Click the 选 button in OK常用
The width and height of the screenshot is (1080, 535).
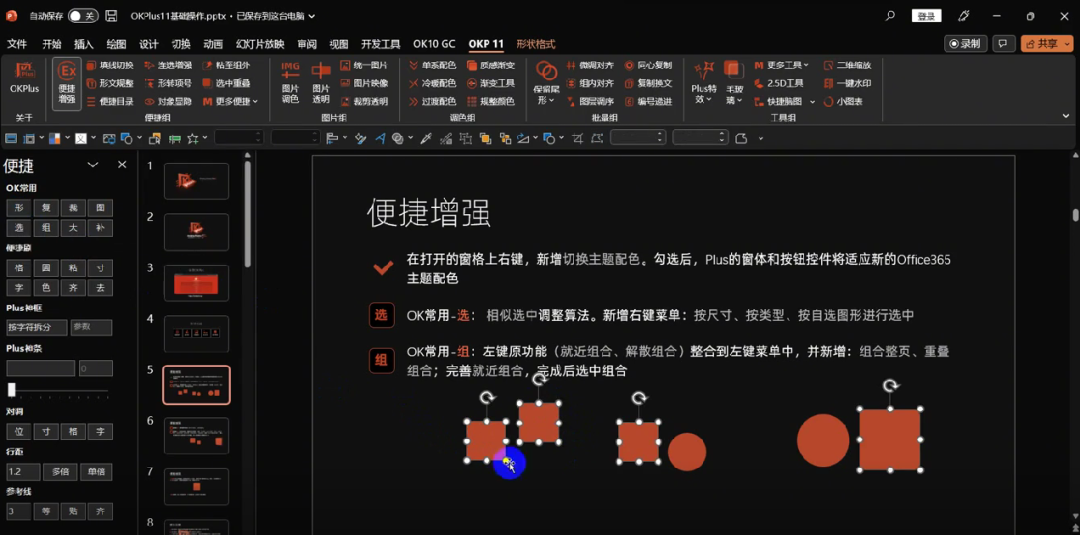point(19,228)
